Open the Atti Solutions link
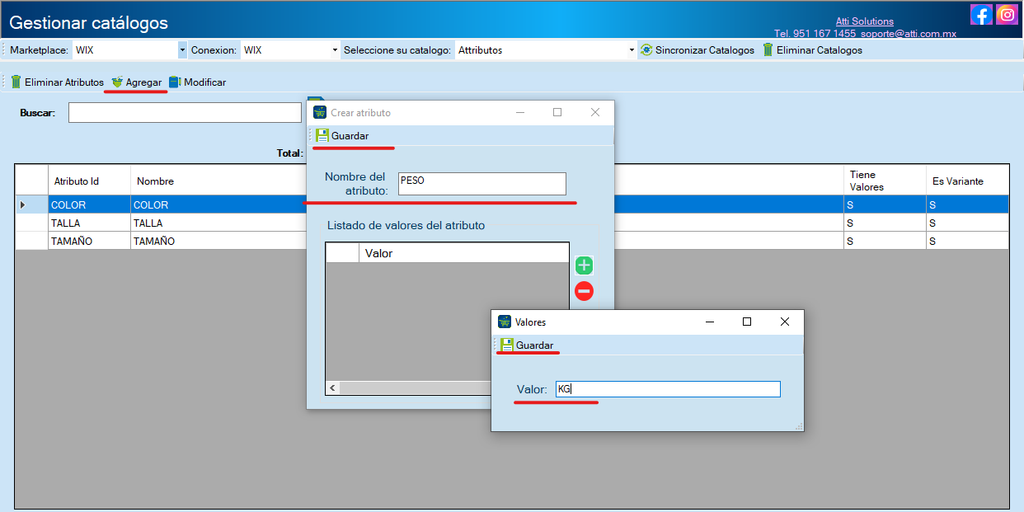 865,22
